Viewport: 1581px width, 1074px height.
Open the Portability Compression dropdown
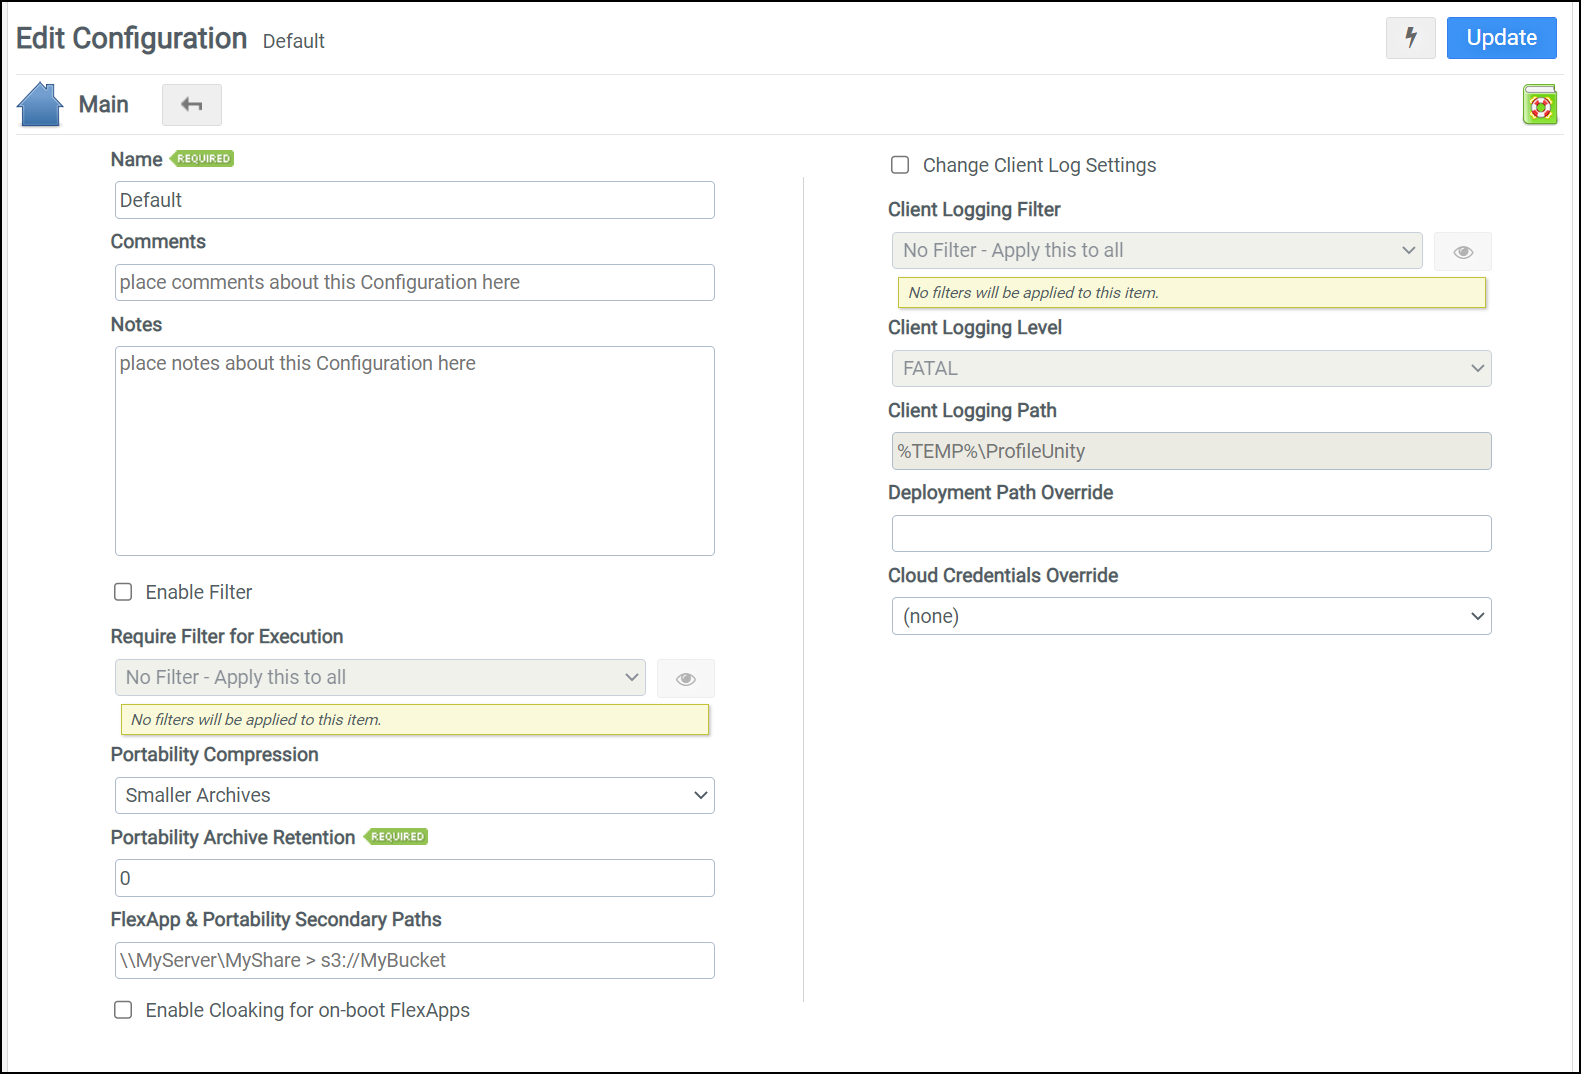[x=414, y=795]
